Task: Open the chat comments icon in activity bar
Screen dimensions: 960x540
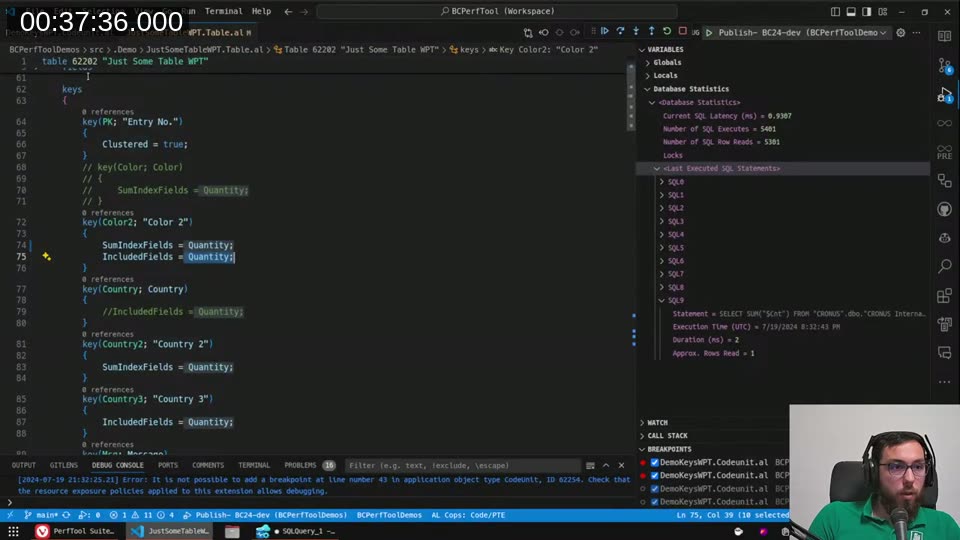Action: [945, 353]
